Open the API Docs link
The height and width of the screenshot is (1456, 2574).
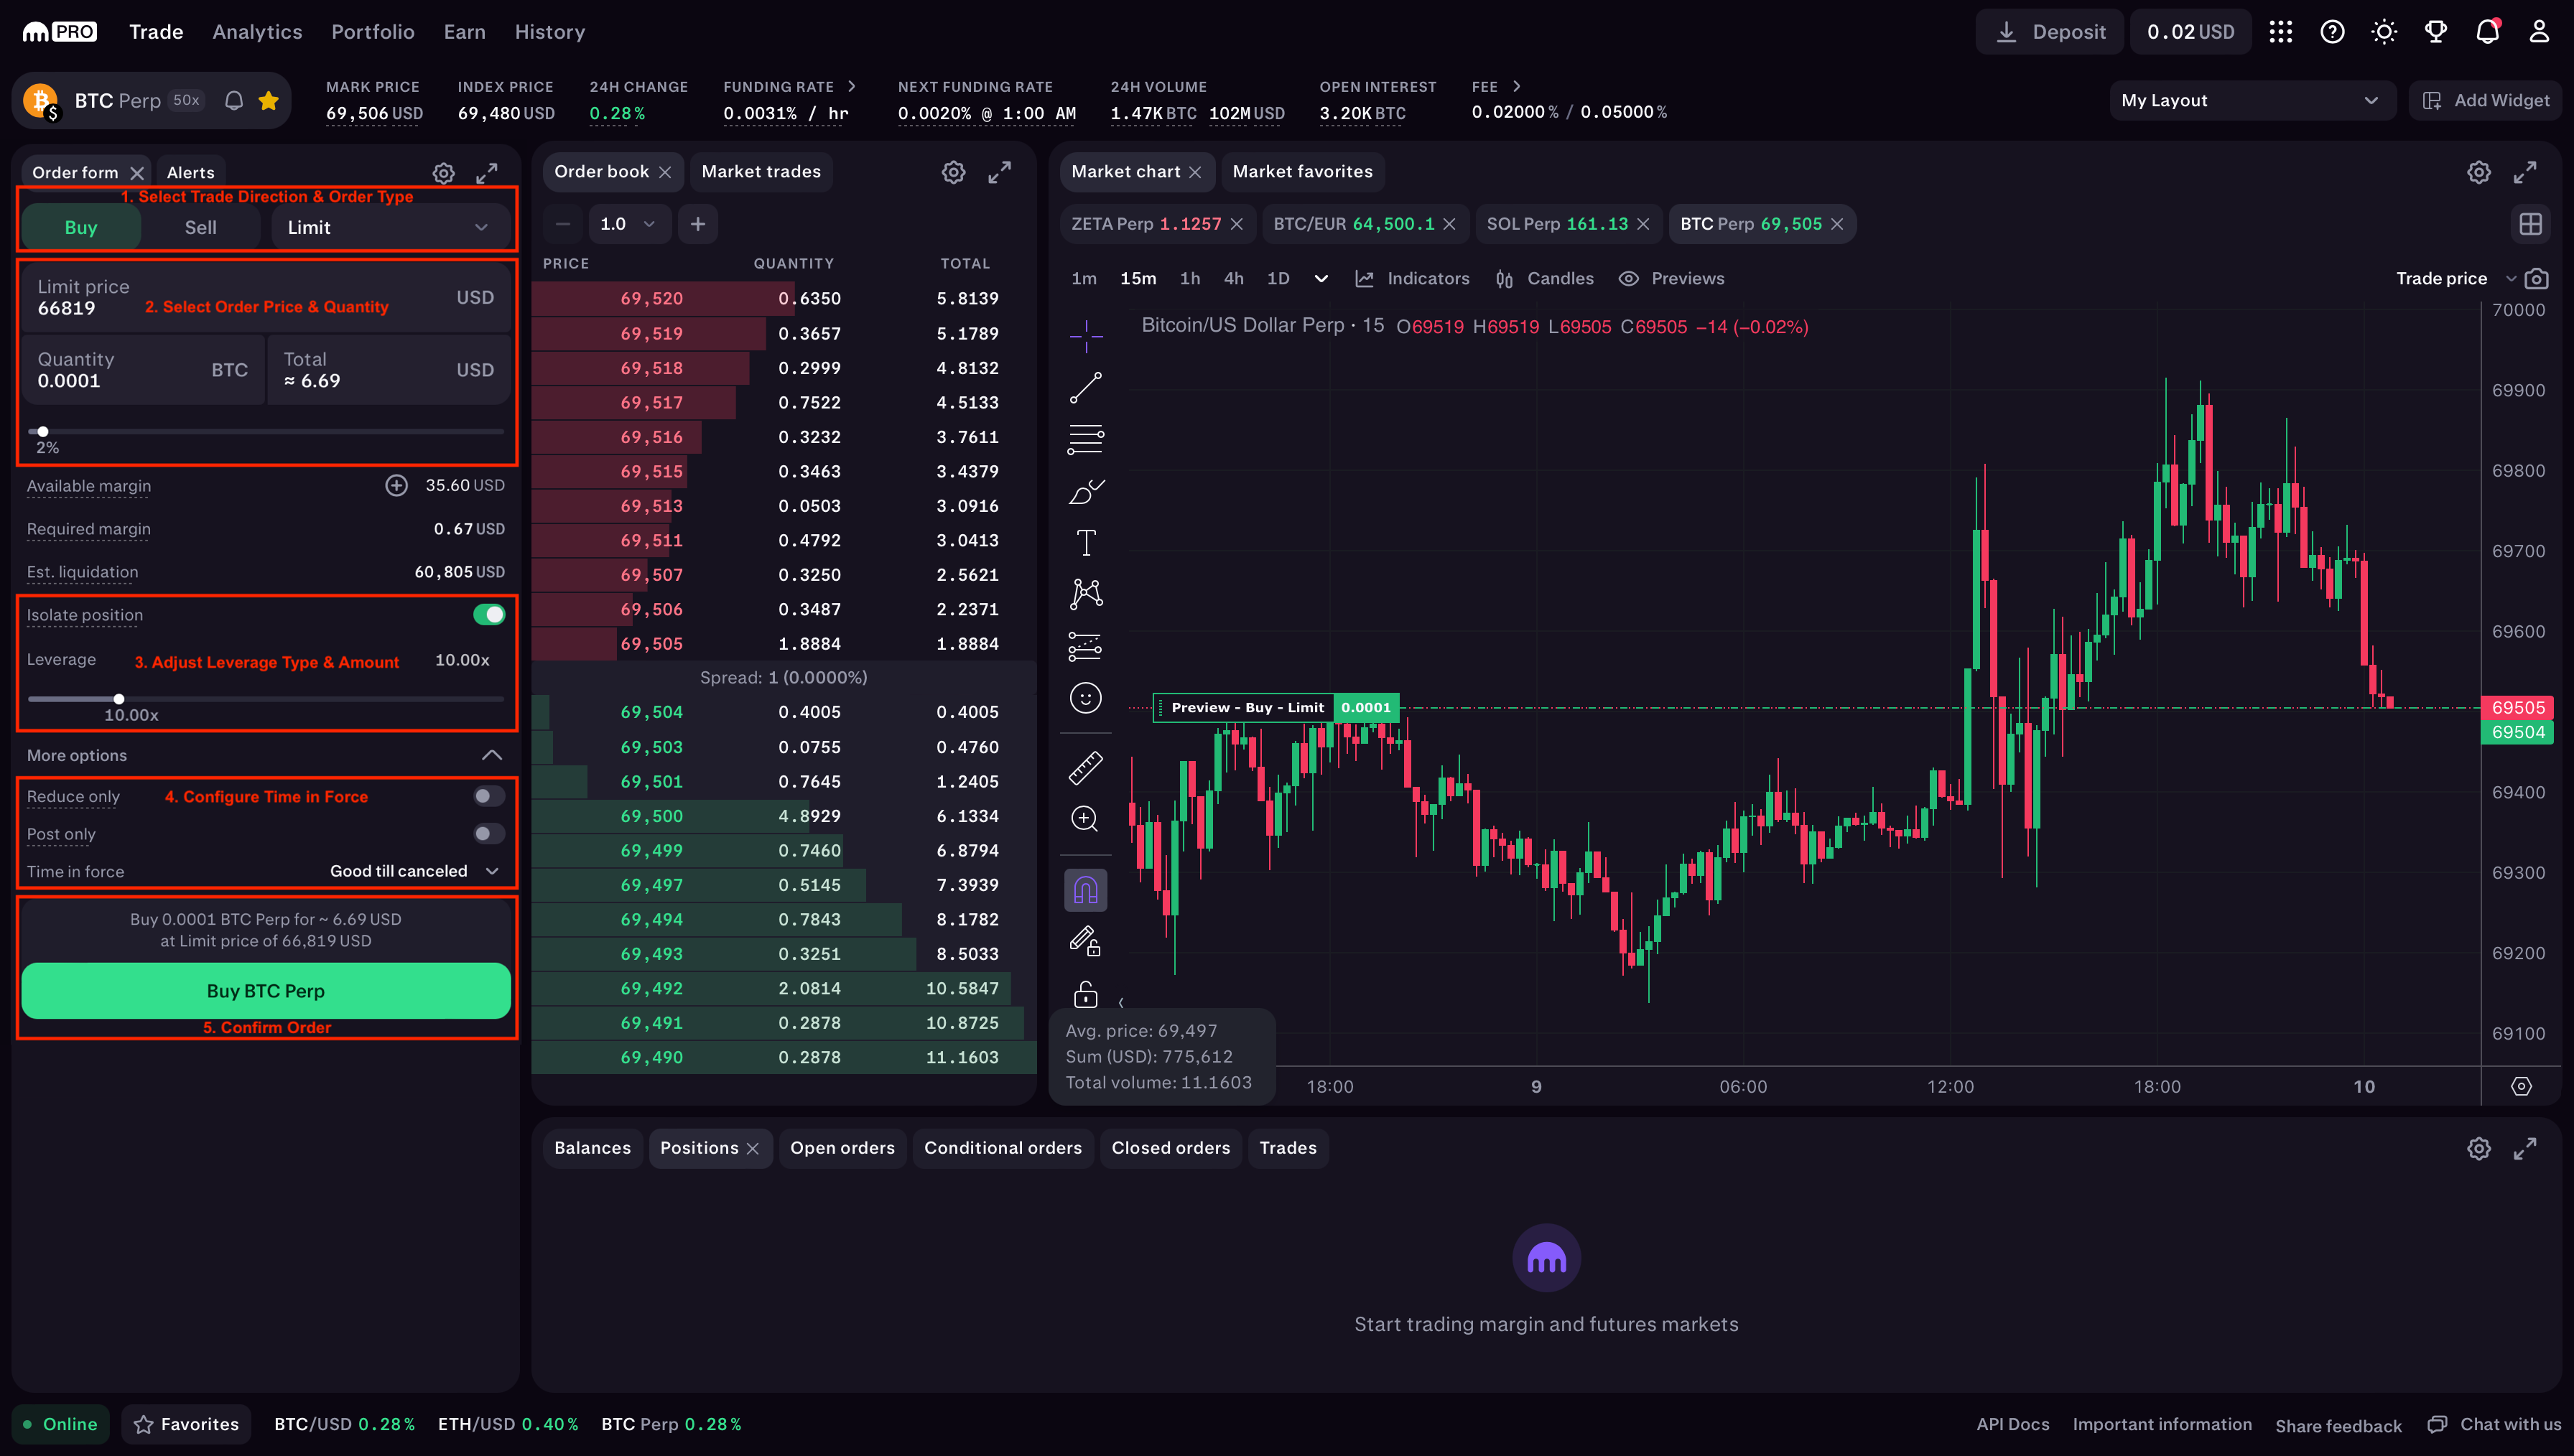(x=2012, y=1425)
